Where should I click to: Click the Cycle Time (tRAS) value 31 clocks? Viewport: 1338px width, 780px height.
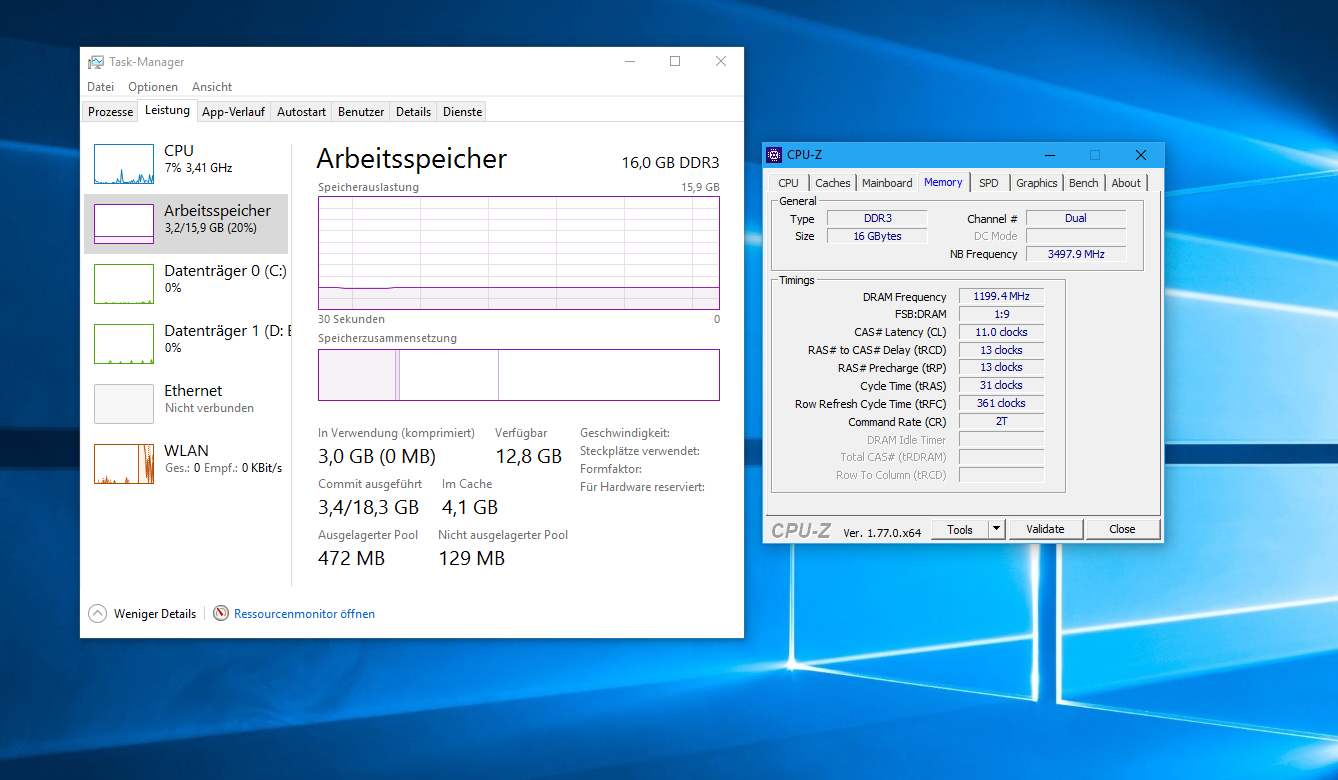(1001, 385)
